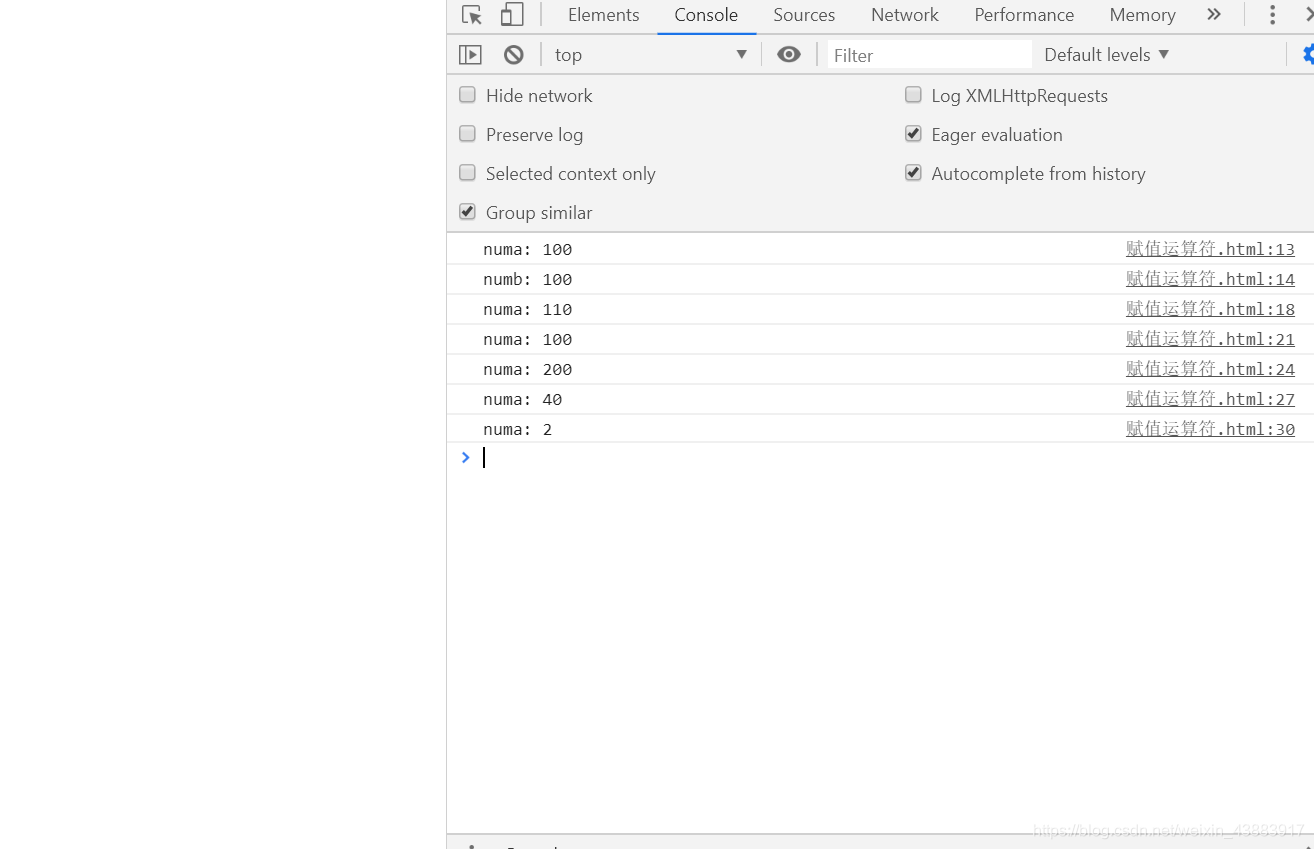This screenshot has width=1314, height=849.
Task: Open the Sources tab
Action: click(804, 15)
